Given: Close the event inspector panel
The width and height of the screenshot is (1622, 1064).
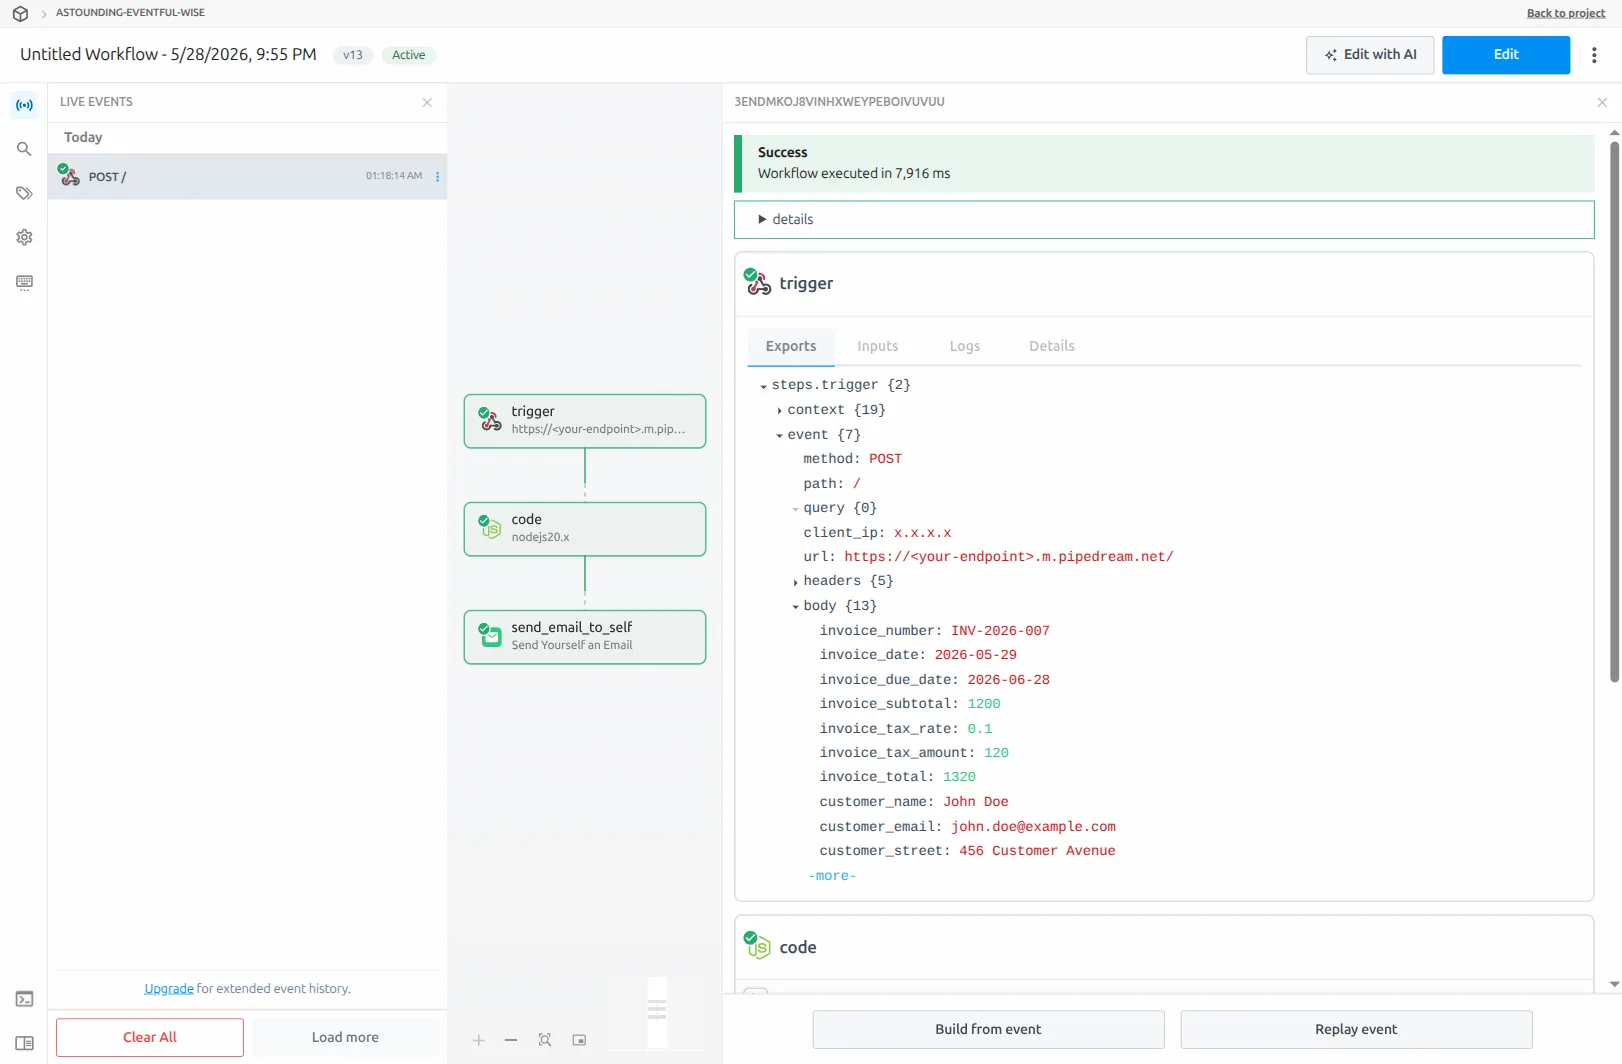Looking at the screenshot, I should [1602, 102].
